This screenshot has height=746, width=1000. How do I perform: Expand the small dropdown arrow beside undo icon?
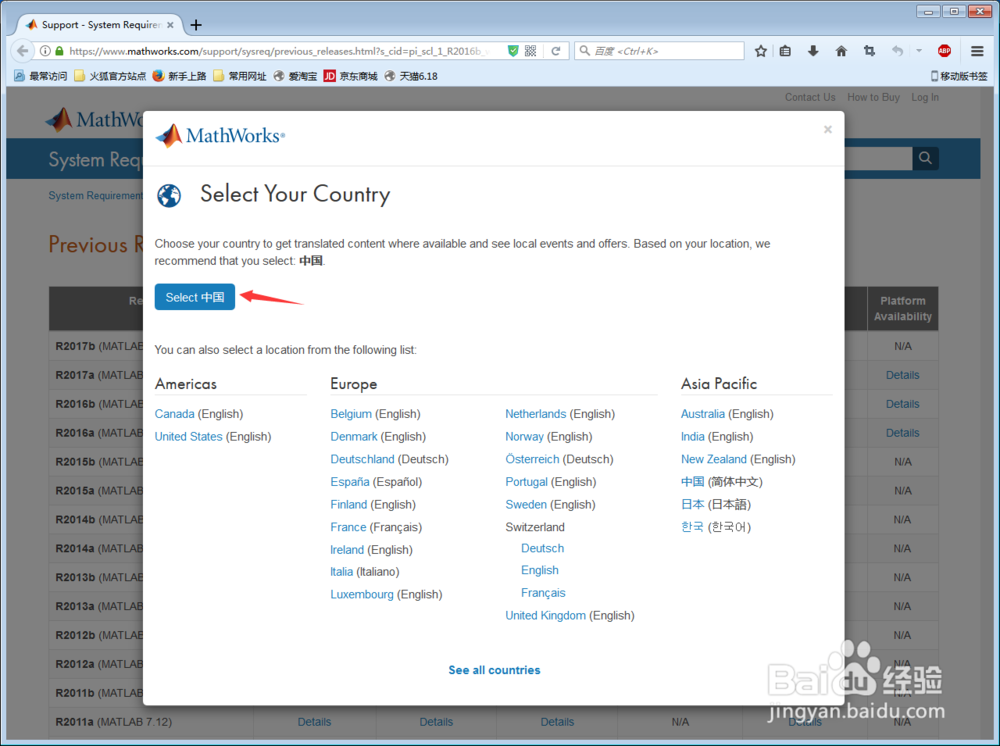919,51
